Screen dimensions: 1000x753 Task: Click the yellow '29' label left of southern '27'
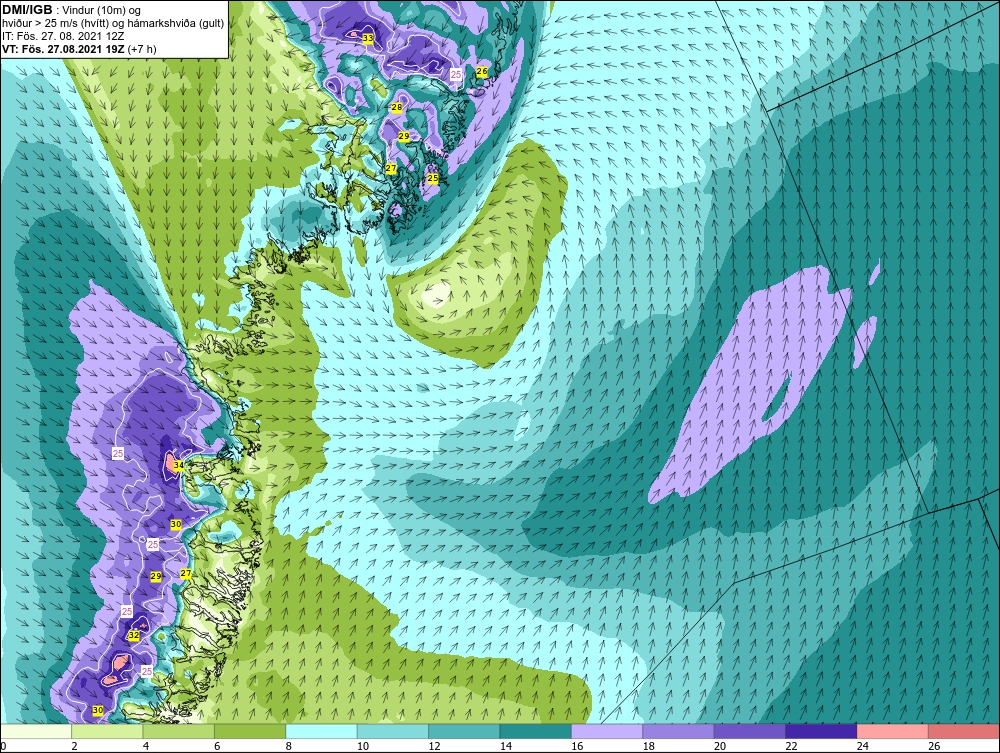coord(156,576)
